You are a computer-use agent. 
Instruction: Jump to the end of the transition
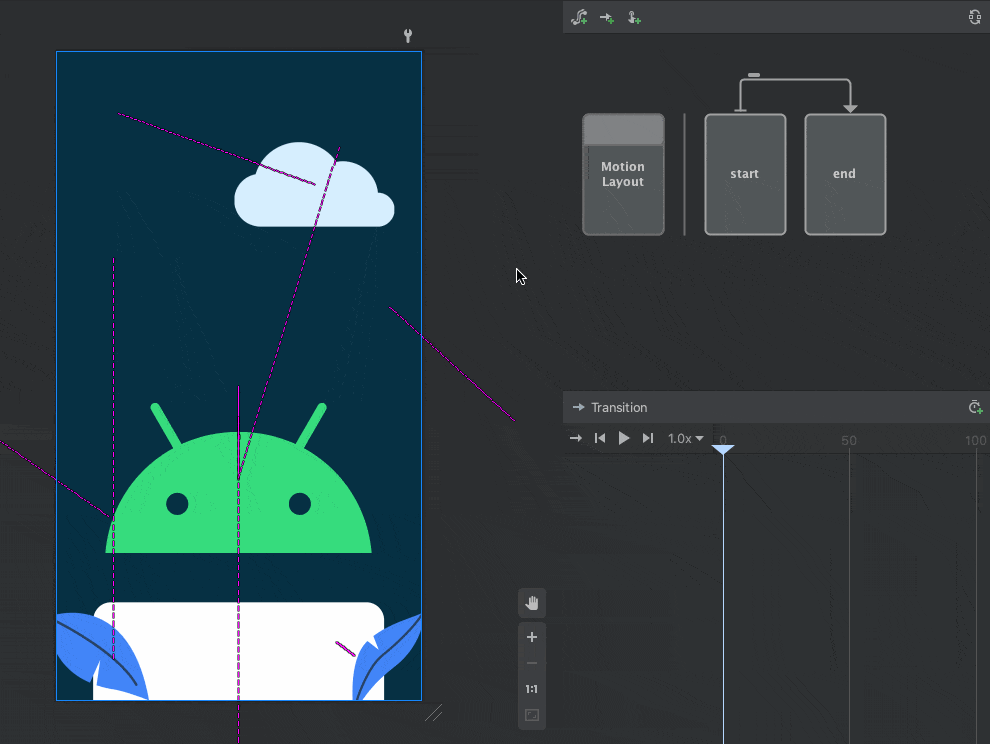647,437
